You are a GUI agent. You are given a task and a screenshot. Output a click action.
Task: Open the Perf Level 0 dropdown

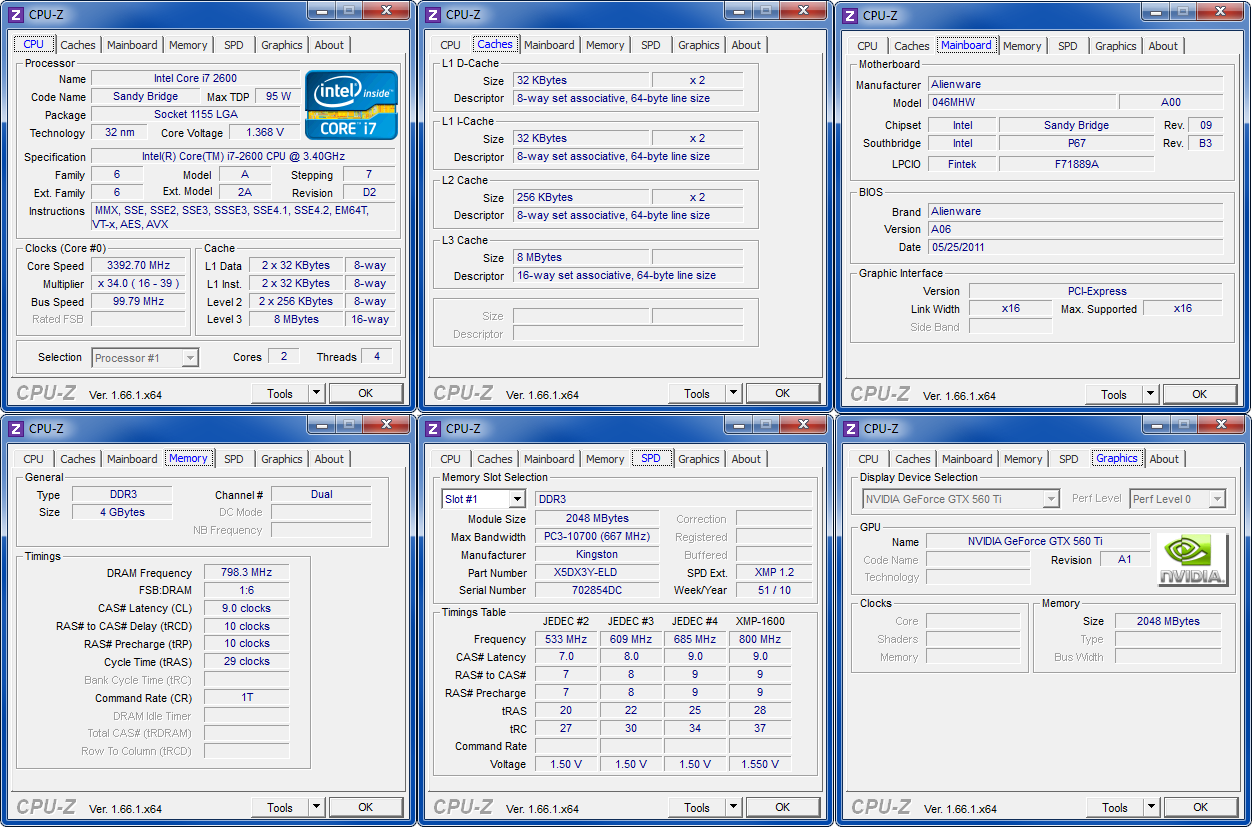pos(1217,499)
